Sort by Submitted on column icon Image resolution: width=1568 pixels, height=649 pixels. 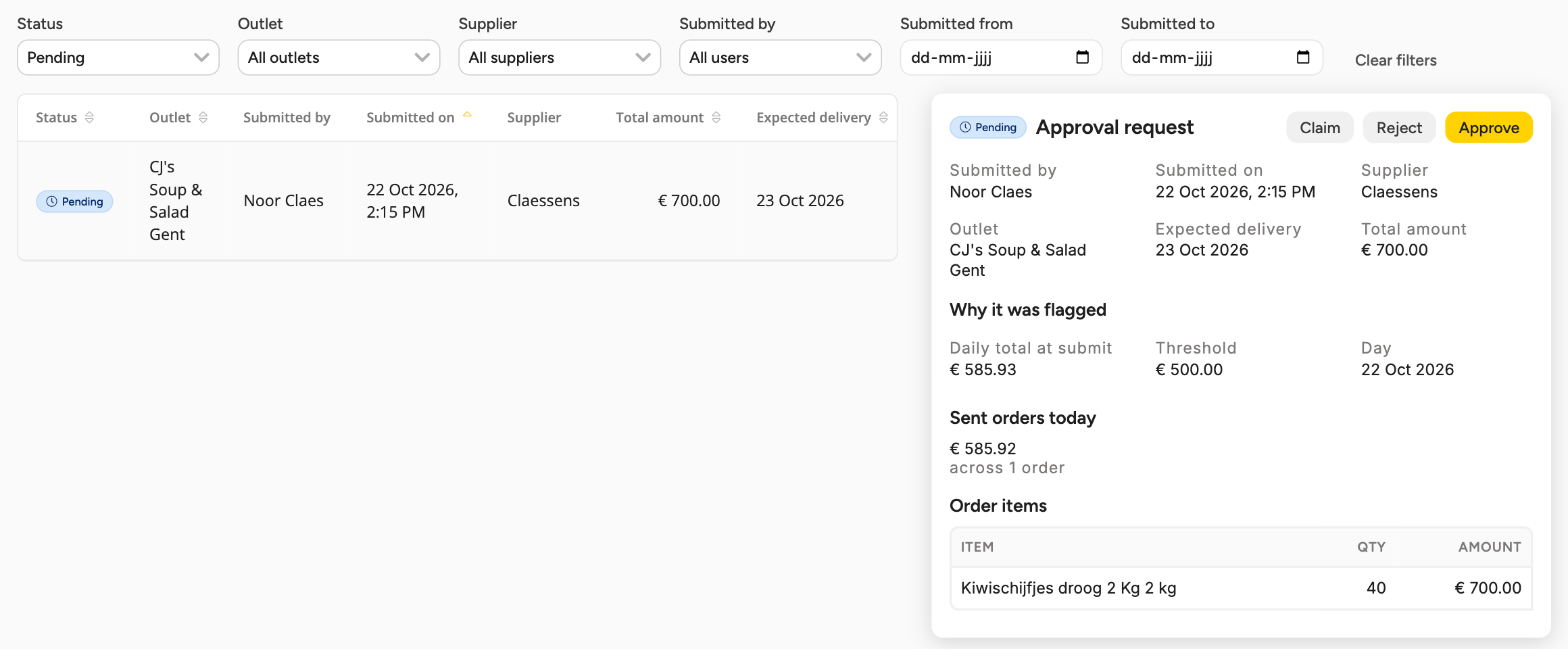(x=467, y=117)
